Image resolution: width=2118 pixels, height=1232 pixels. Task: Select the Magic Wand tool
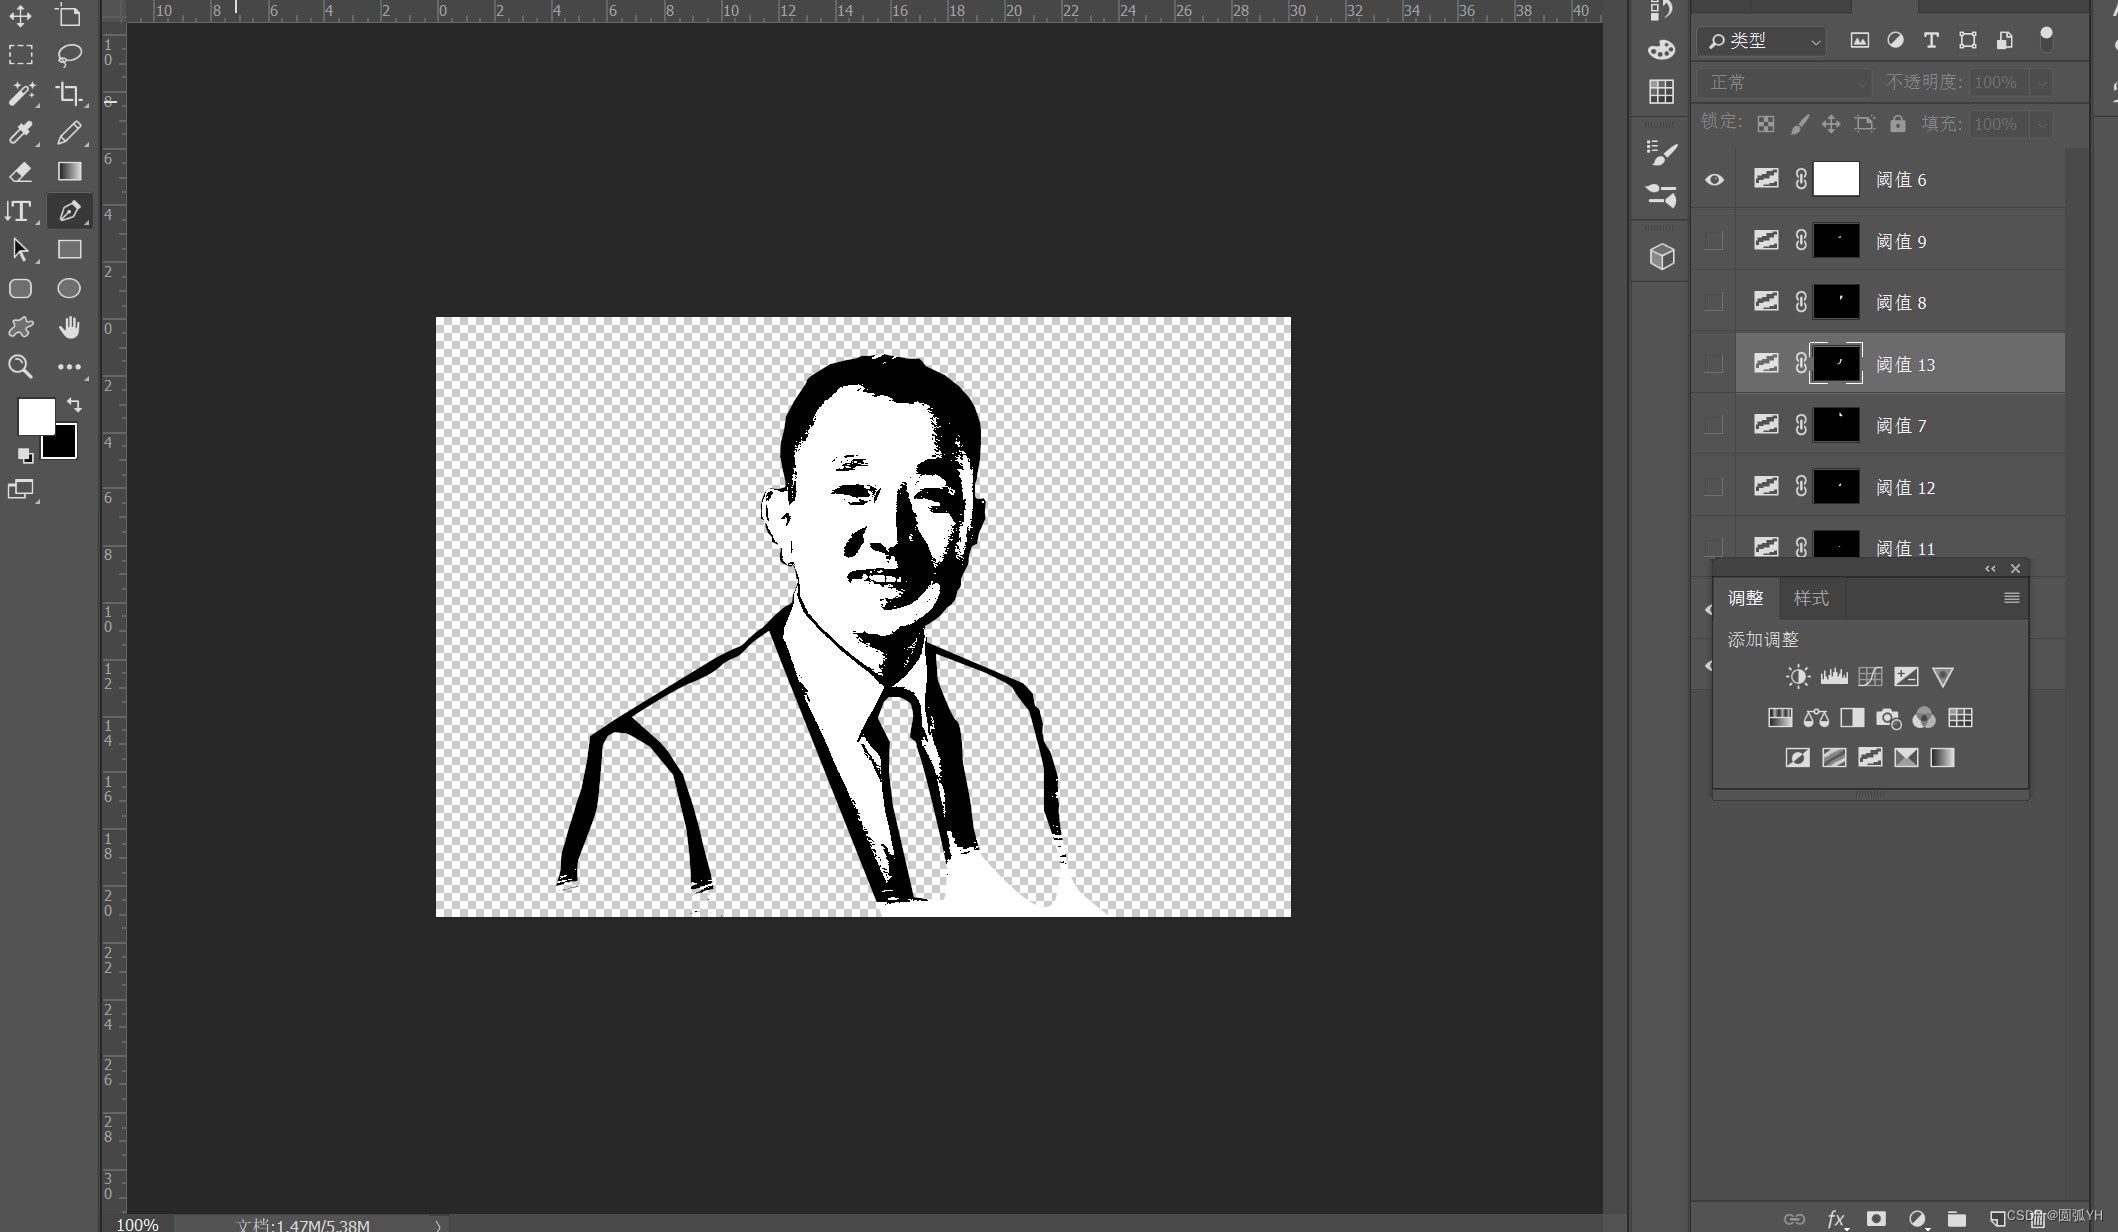20,94
